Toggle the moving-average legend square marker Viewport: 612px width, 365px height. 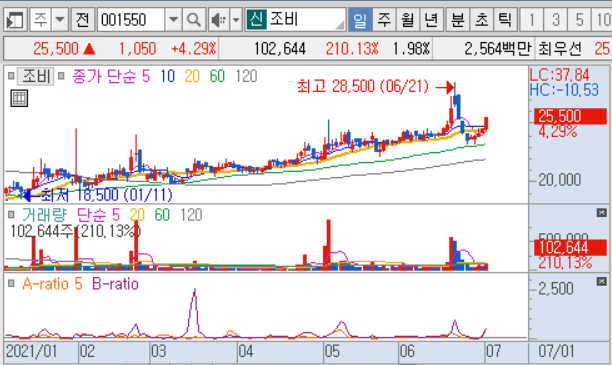coord(61,76)
